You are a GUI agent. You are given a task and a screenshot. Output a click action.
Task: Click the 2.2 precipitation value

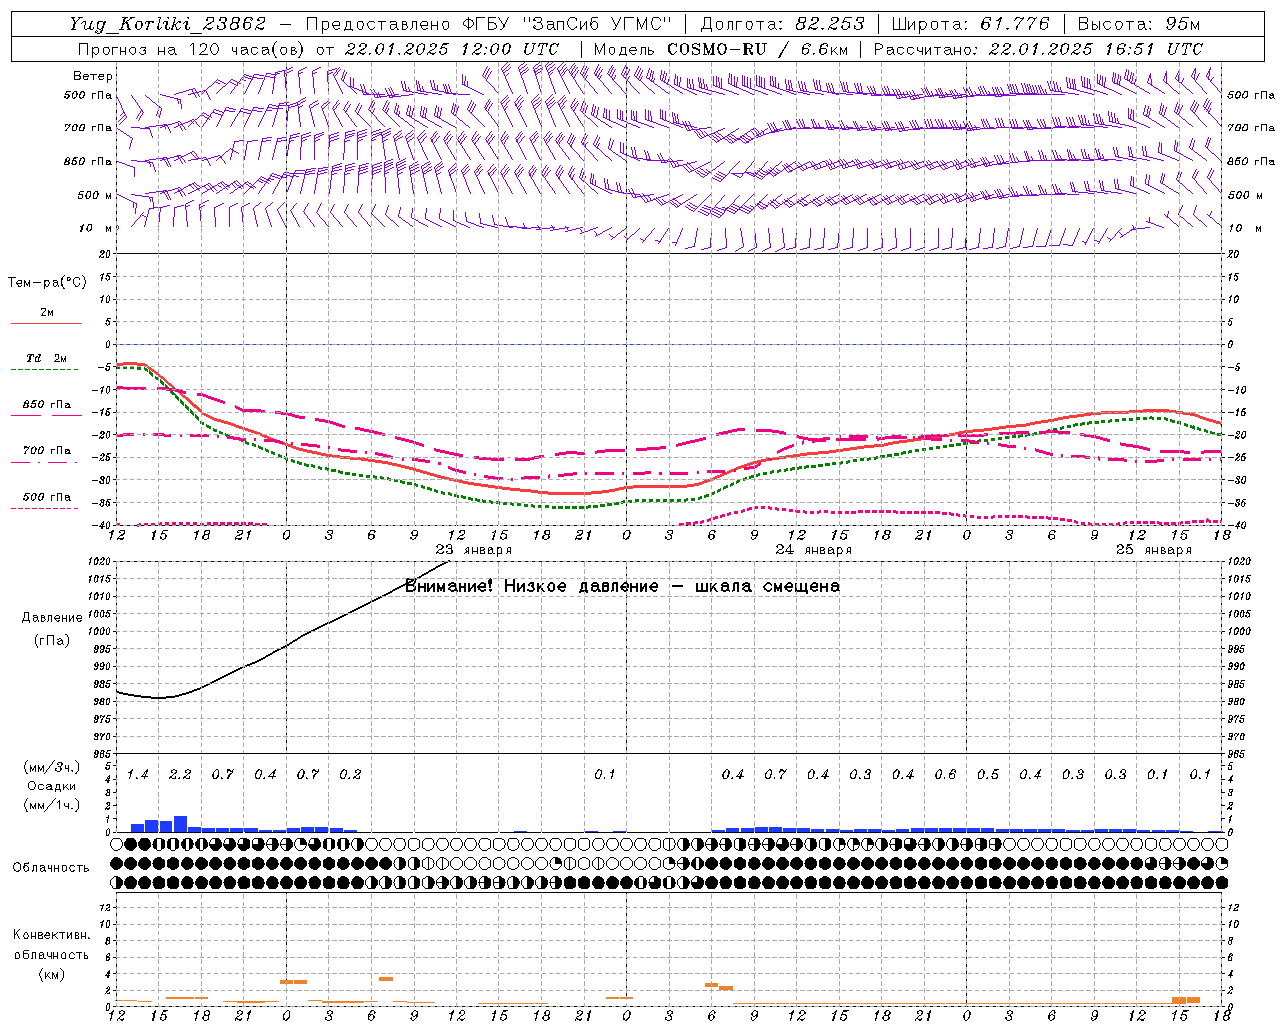tap(180, 775)
